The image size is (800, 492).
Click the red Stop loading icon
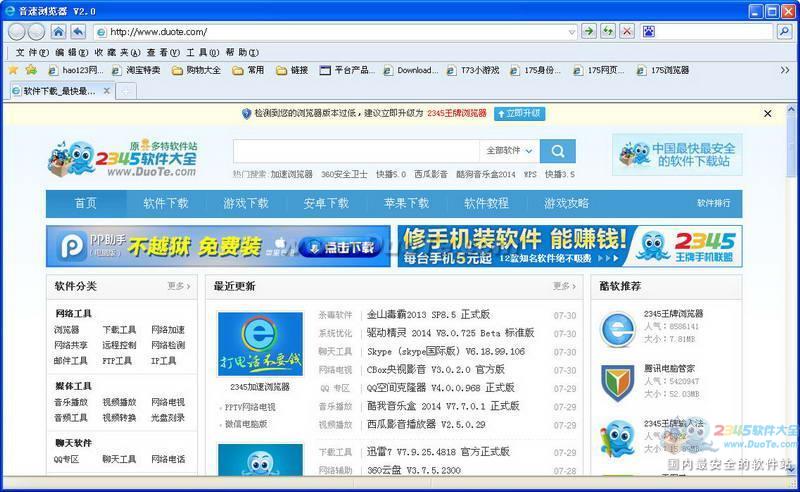pyautogui.click(x=627, y=31)
